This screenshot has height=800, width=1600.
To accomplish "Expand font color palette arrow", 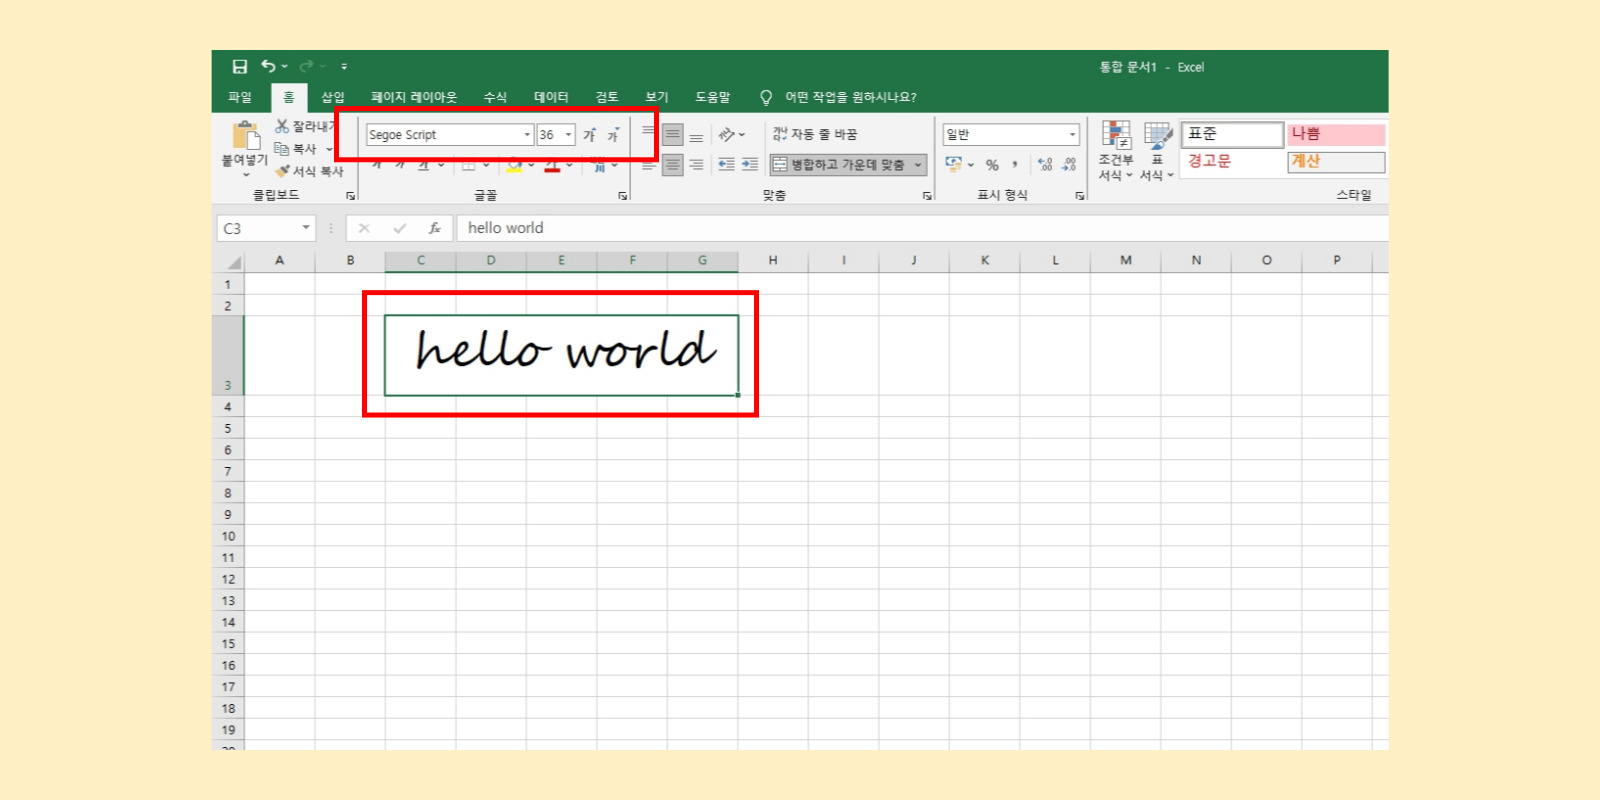I will pyautogui.click(x=569, y=165).
